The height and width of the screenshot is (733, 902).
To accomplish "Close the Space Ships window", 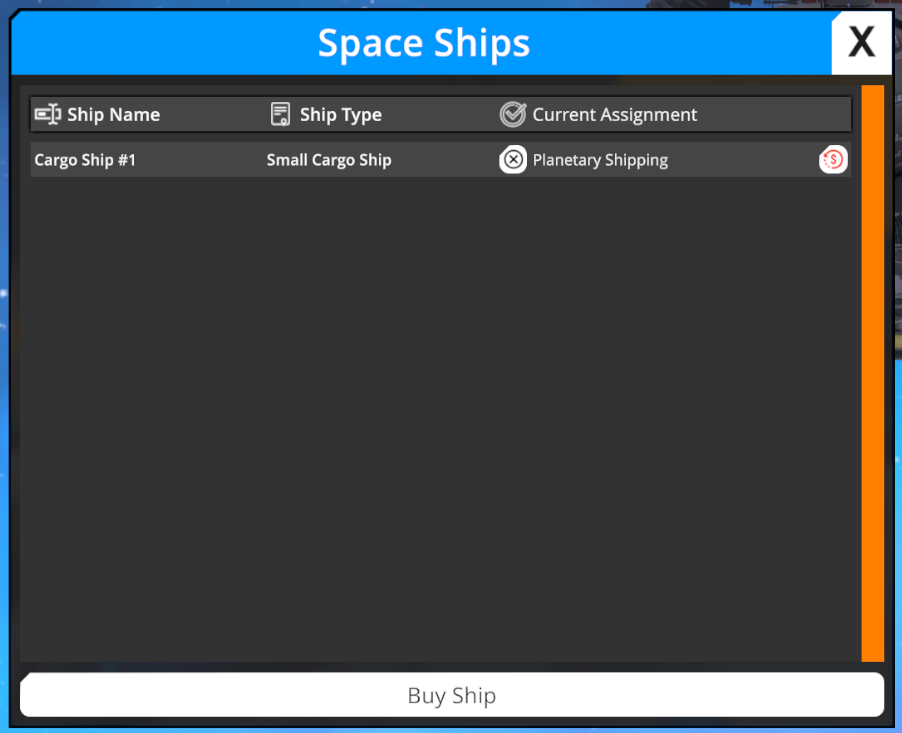I will [861, 42].
